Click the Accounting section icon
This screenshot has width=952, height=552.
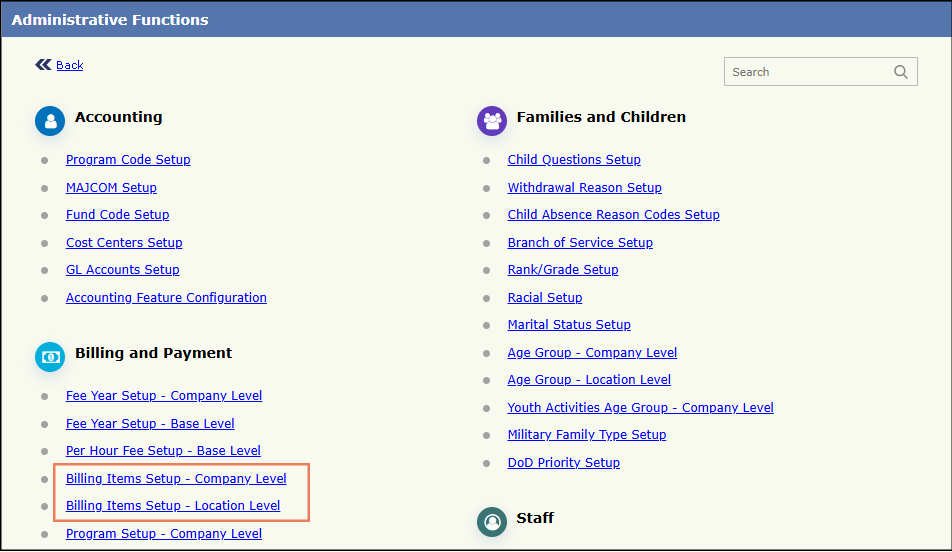50,121
